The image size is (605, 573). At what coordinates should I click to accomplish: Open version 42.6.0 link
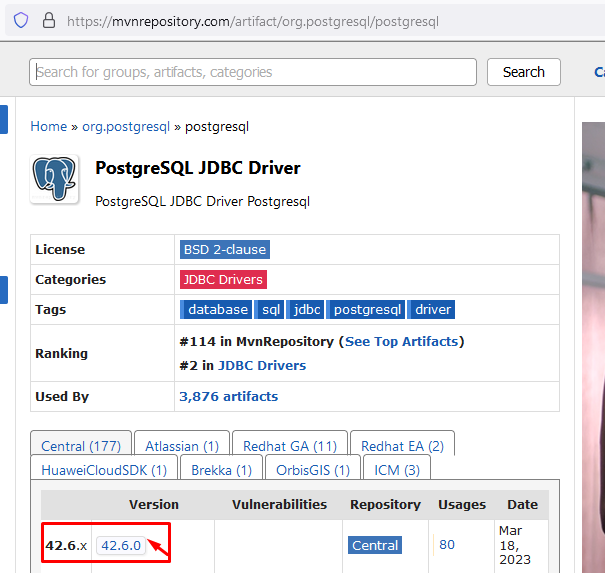coord(121,545)
